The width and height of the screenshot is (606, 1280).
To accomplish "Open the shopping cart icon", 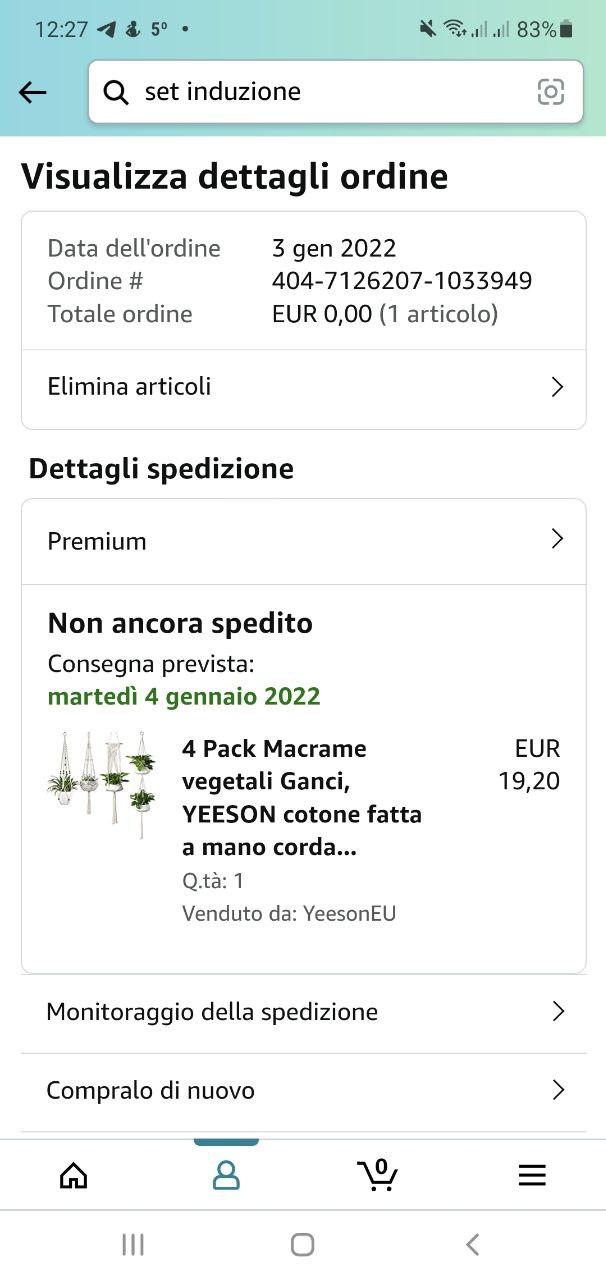I will 378,1174.
